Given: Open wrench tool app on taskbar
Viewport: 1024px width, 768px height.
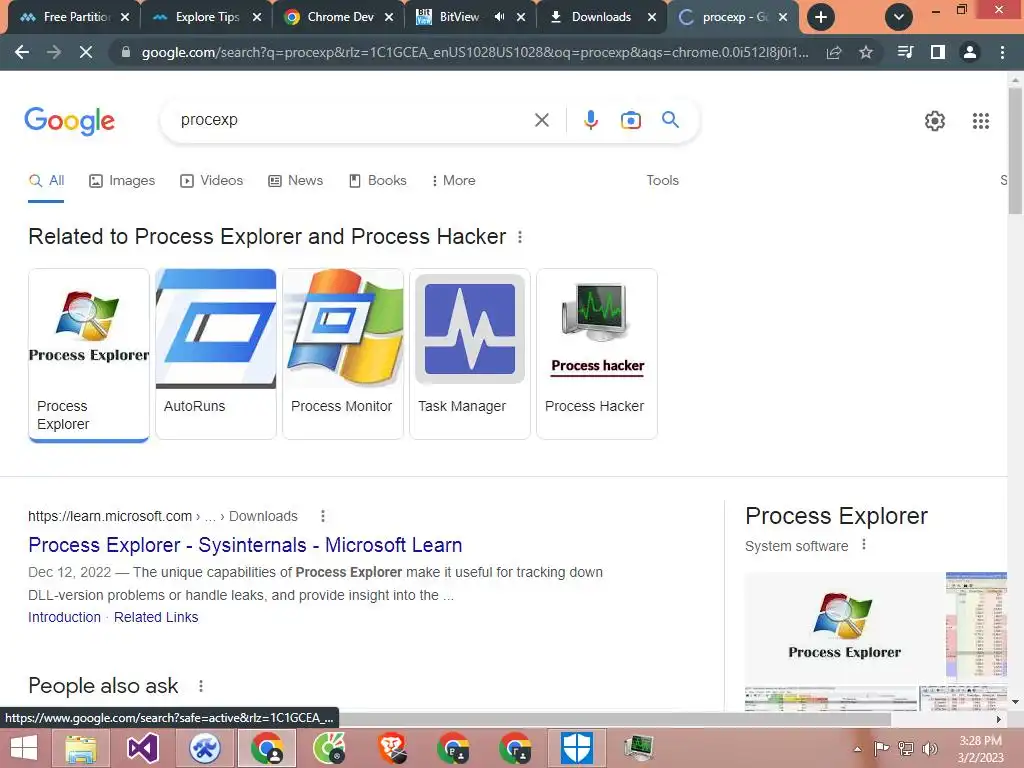Looking at the screenshot, I should point(204,748).
